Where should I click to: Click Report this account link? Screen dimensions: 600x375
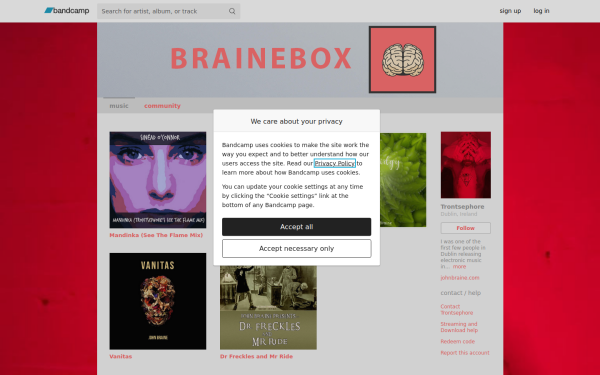point(465,353)
